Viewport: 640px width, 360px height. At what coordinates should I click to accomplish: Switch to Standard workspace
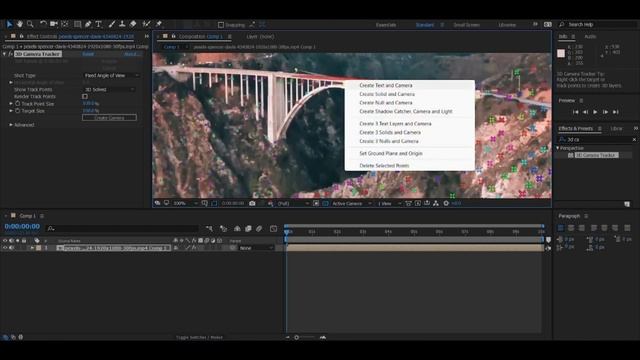point(424,25)
